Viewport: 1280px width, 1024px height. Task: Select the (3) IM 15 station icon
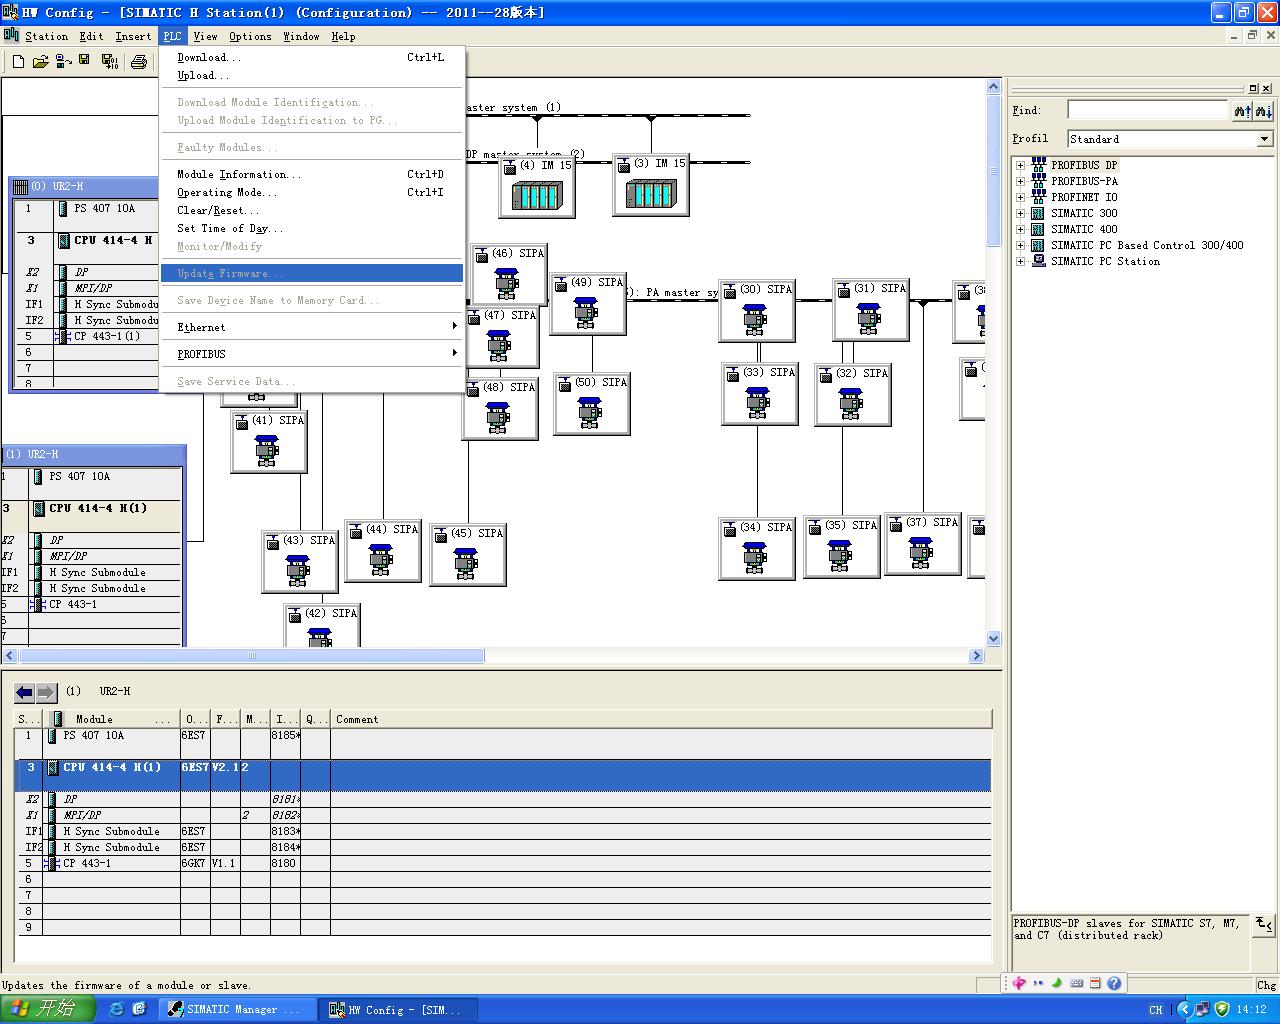click(651, 184)
